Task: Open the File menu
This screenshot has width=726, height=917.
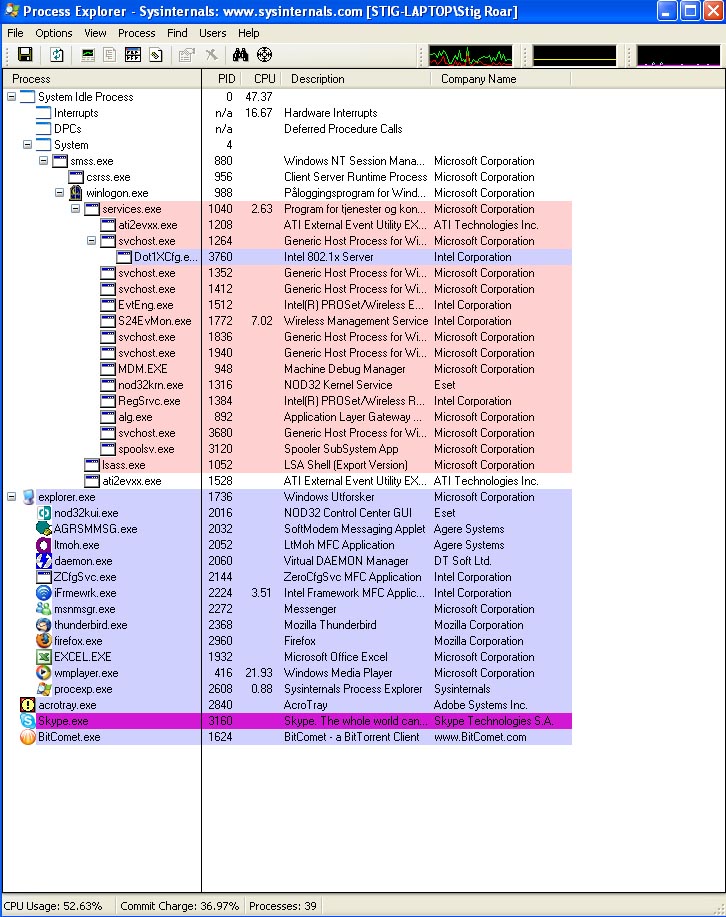Action: tap(15, 33)
